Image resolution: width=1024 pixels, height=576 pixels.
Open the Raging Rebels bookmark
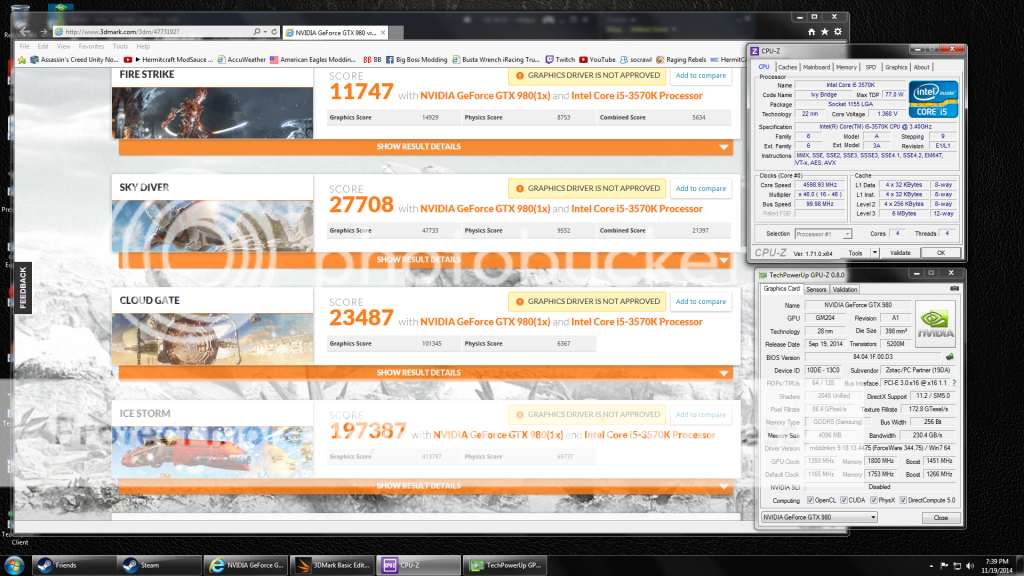[680, 59]
